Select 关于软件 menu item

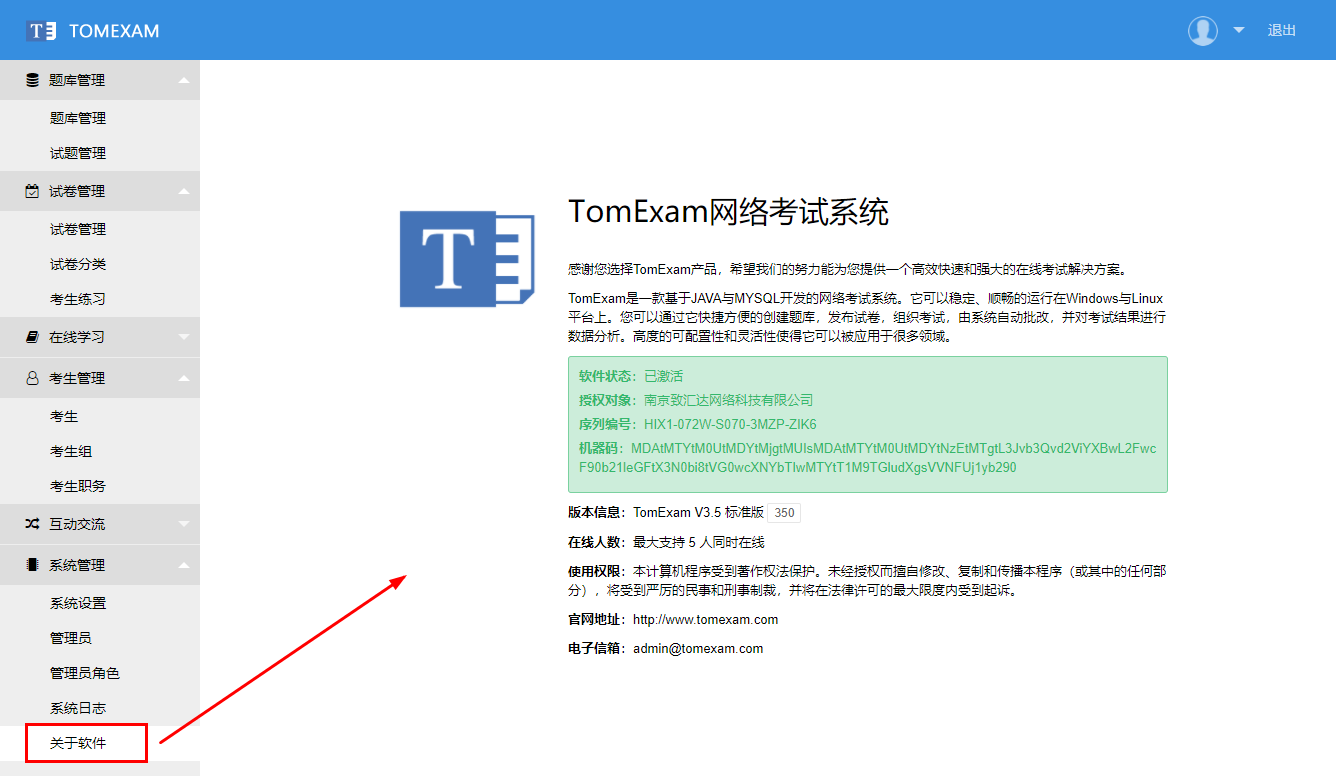click(78, 743)
